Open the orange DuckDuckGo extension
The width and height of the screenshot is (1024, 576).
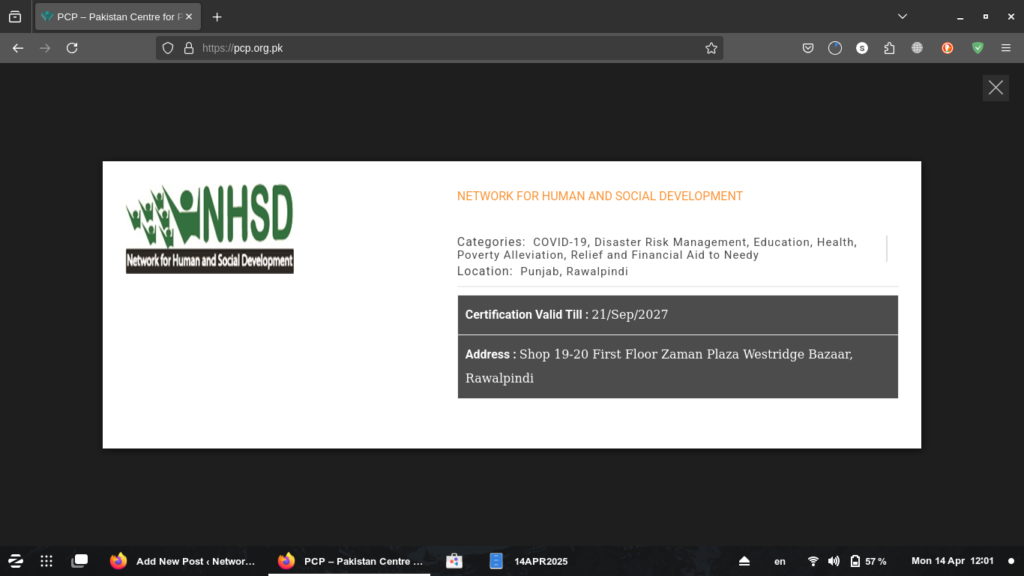(947, 48)
